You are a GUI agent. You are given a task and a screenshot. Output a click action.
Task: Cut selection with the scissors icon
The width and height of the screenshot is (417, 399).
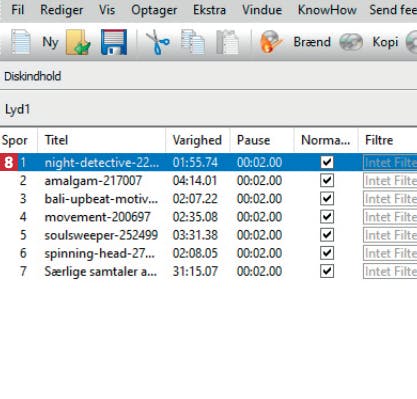pyautogui.click(x=158, y=42)
